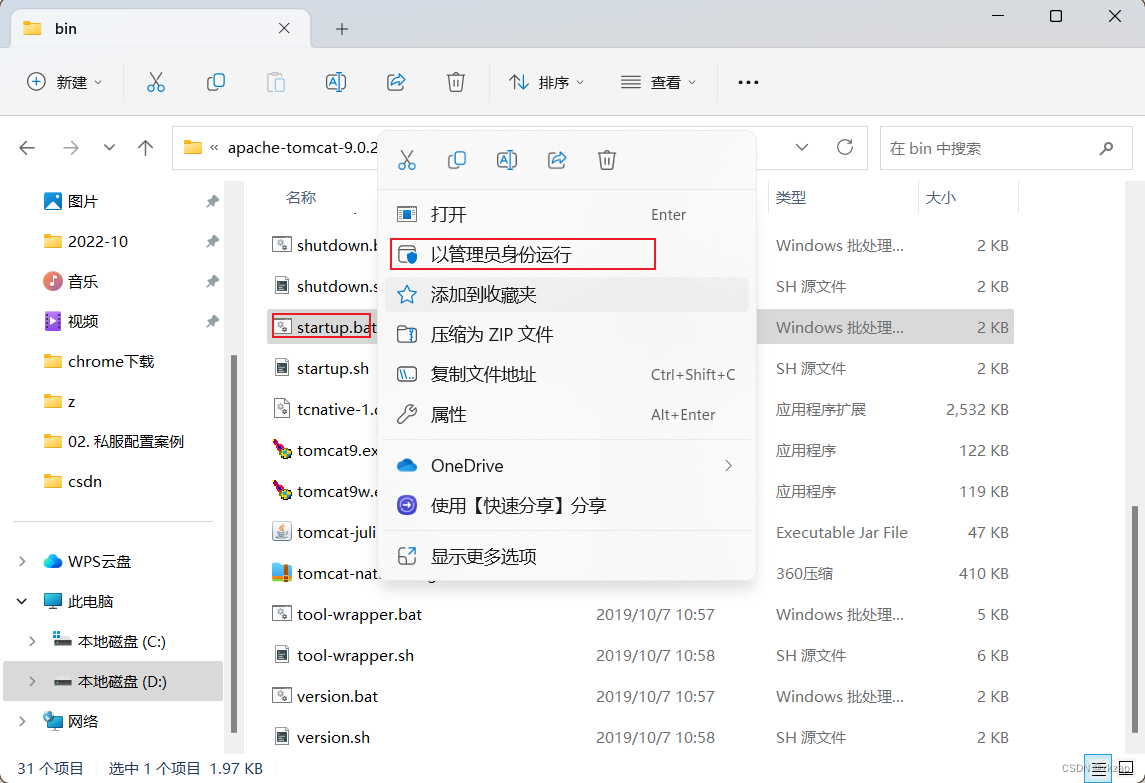Viewport: 1145px width, 783px height.
Task: Sort by 类型 column header
Action: [x=791, y=197]
